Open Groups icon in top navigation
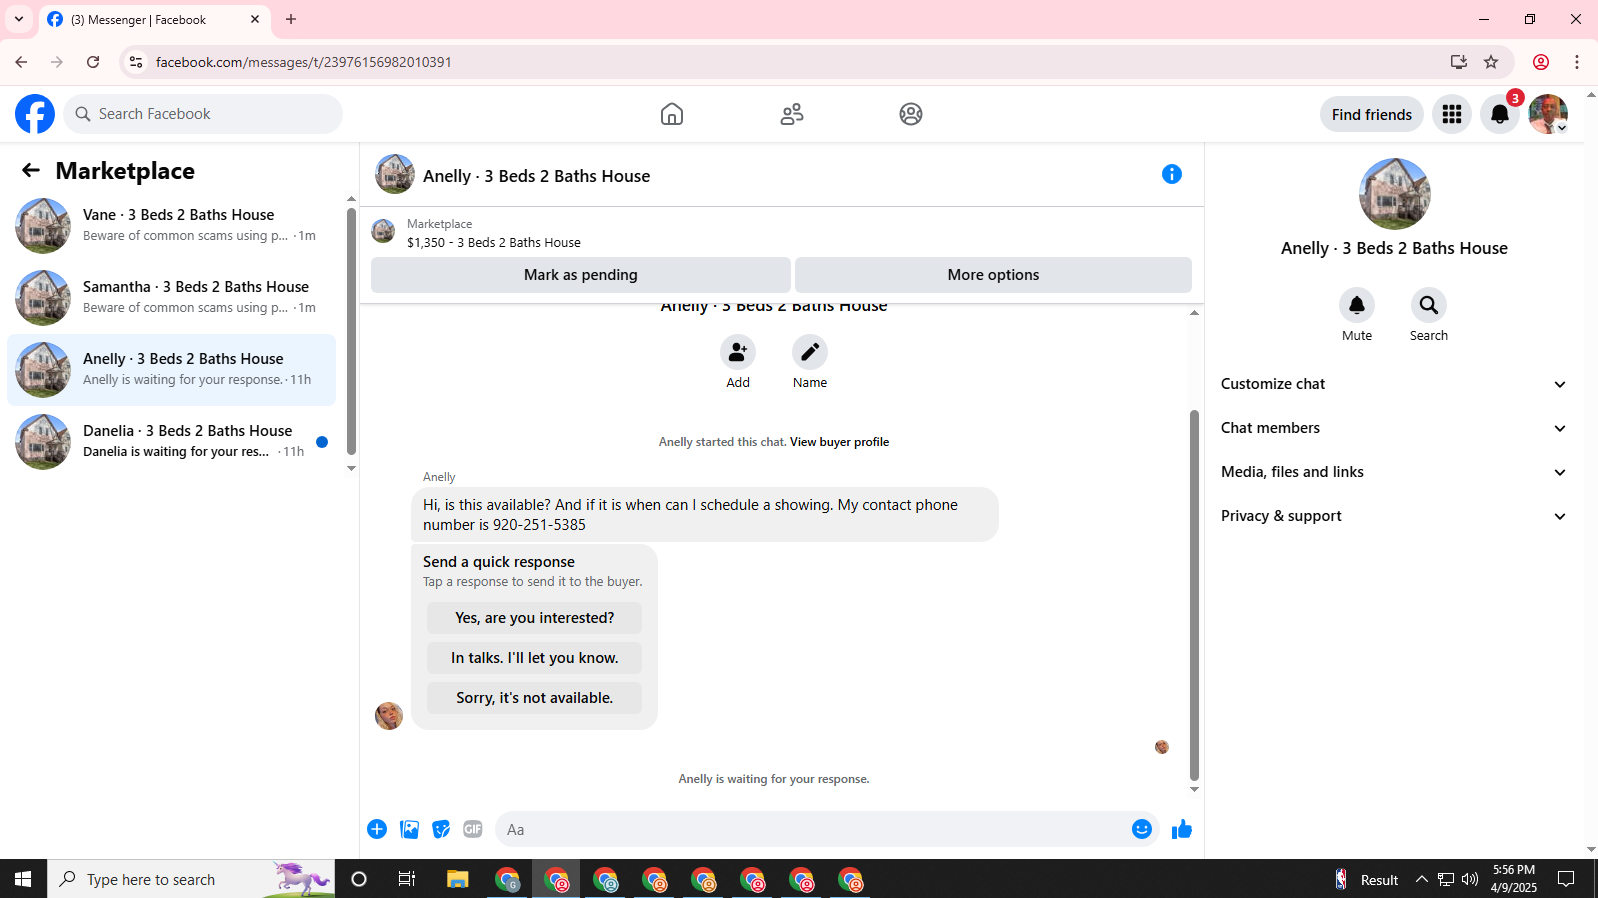This screenshot has width=1598, height=898. (911, 114)
